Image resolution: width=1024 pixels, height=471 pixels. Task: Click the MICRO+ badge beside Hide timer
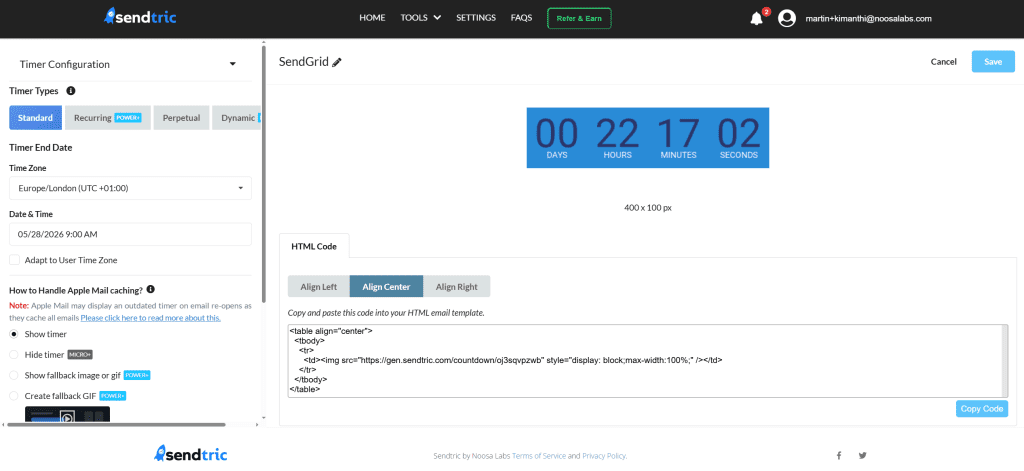point(80,355)
